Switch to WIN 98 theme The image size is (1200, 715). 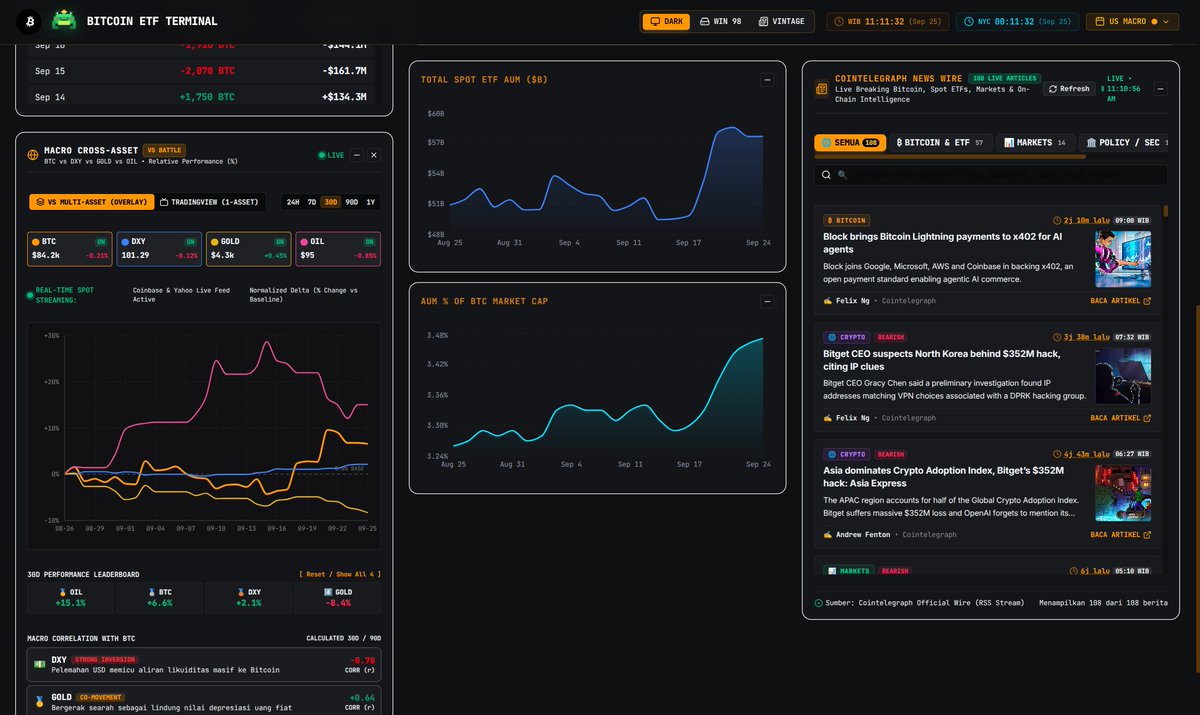click(x=720, y=21)
